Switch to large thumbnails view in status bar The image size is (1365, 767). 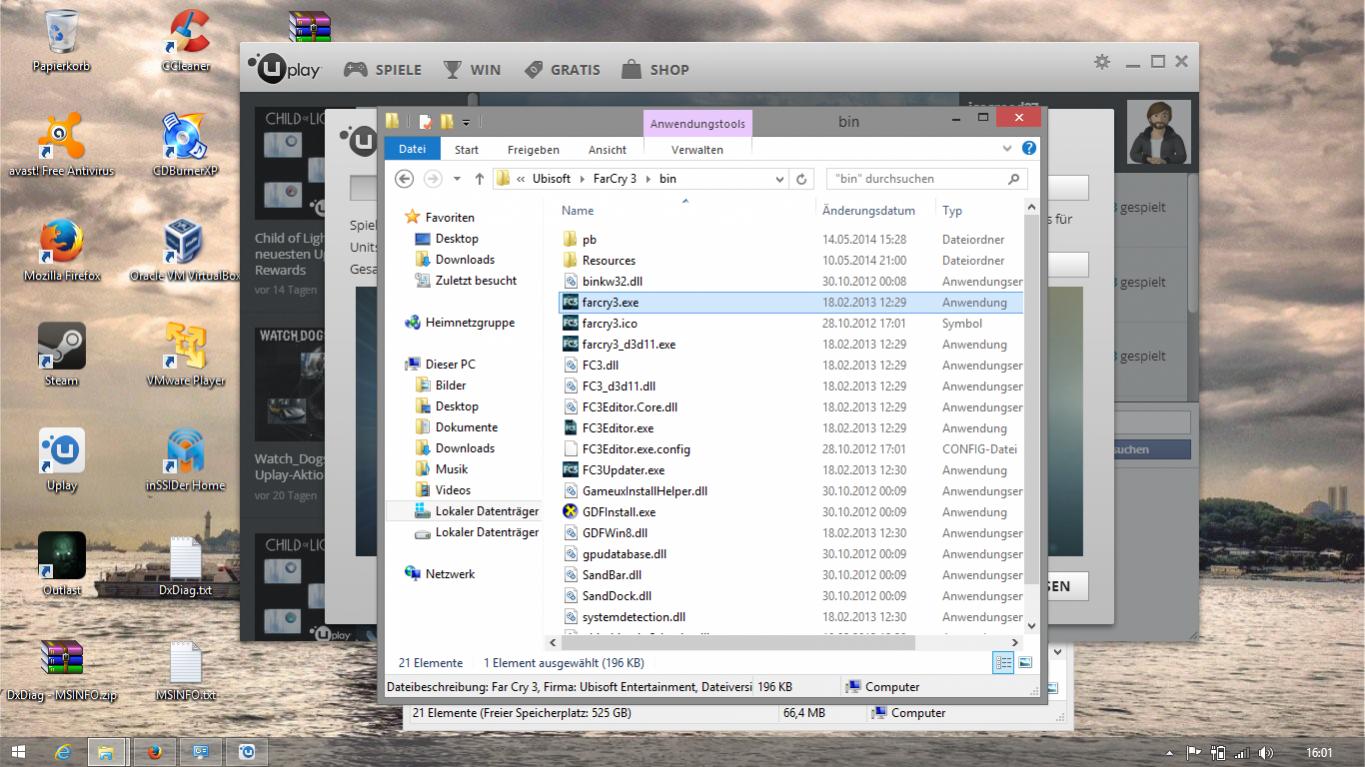point(1025,662)
